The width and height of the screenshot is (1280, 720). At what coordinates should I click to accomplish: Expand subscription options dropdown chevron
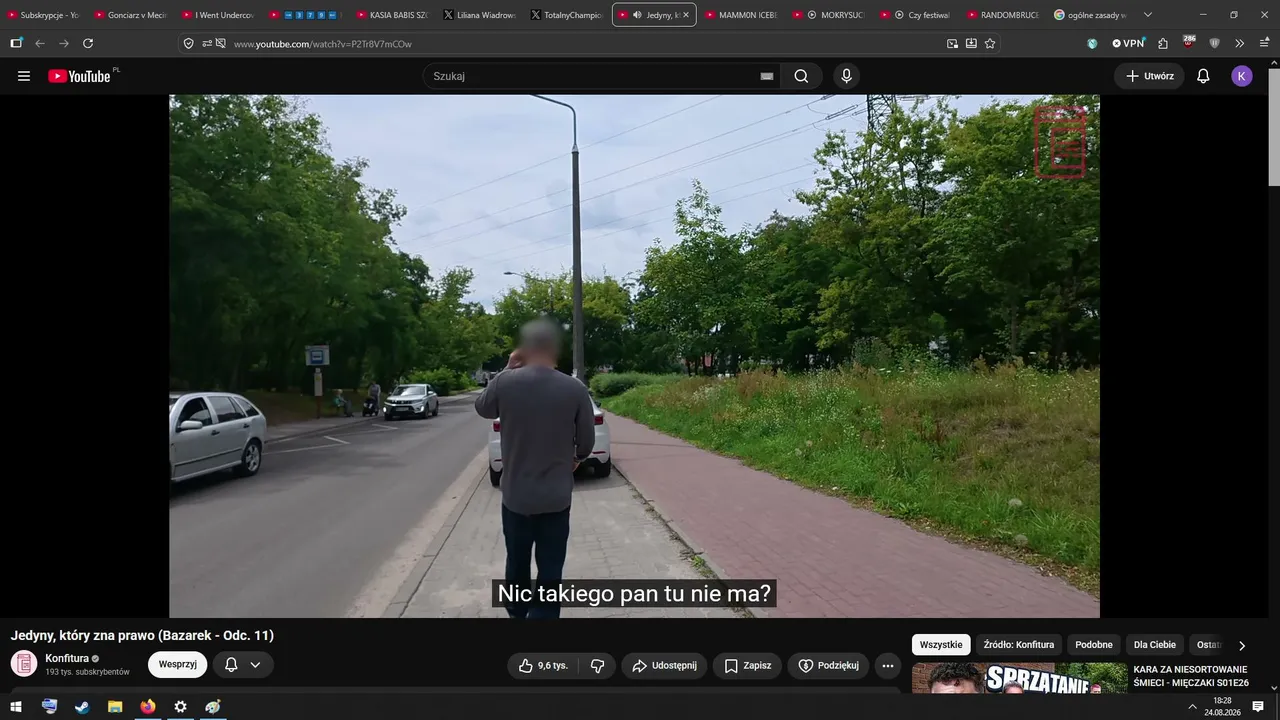pos(255,665)
